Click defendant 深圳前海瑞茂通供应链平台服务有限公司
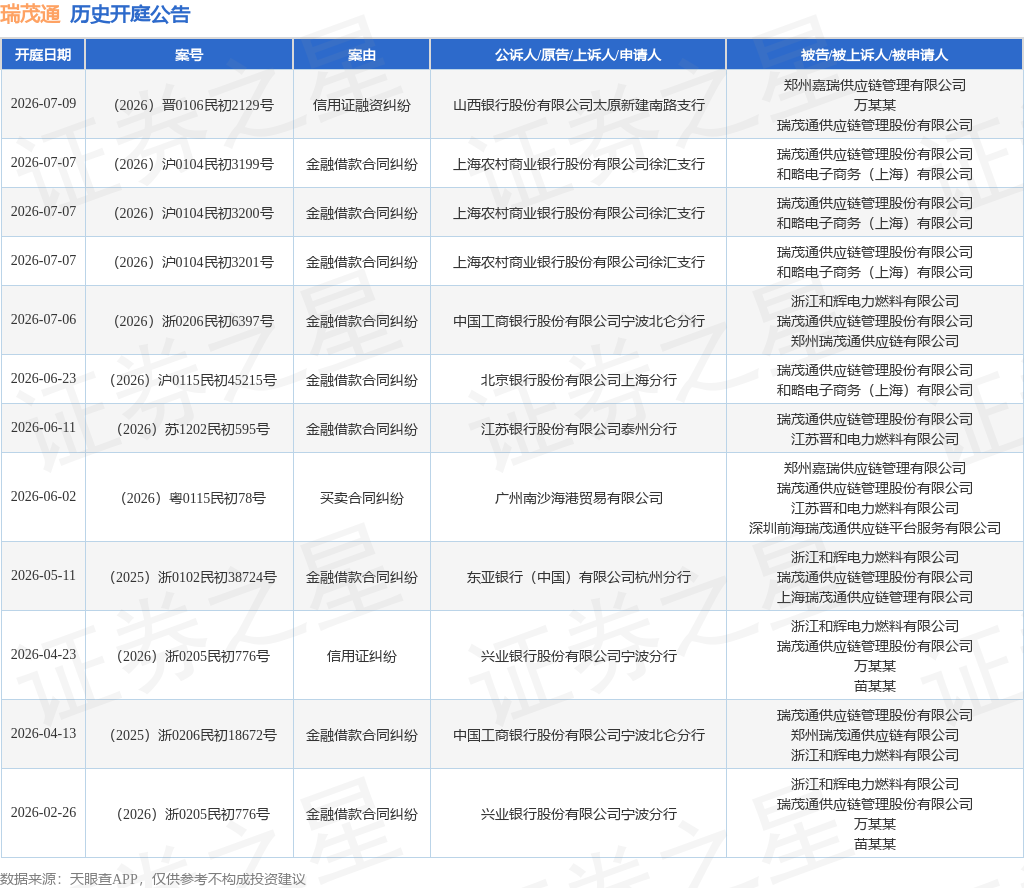 [x=874, y=528]
